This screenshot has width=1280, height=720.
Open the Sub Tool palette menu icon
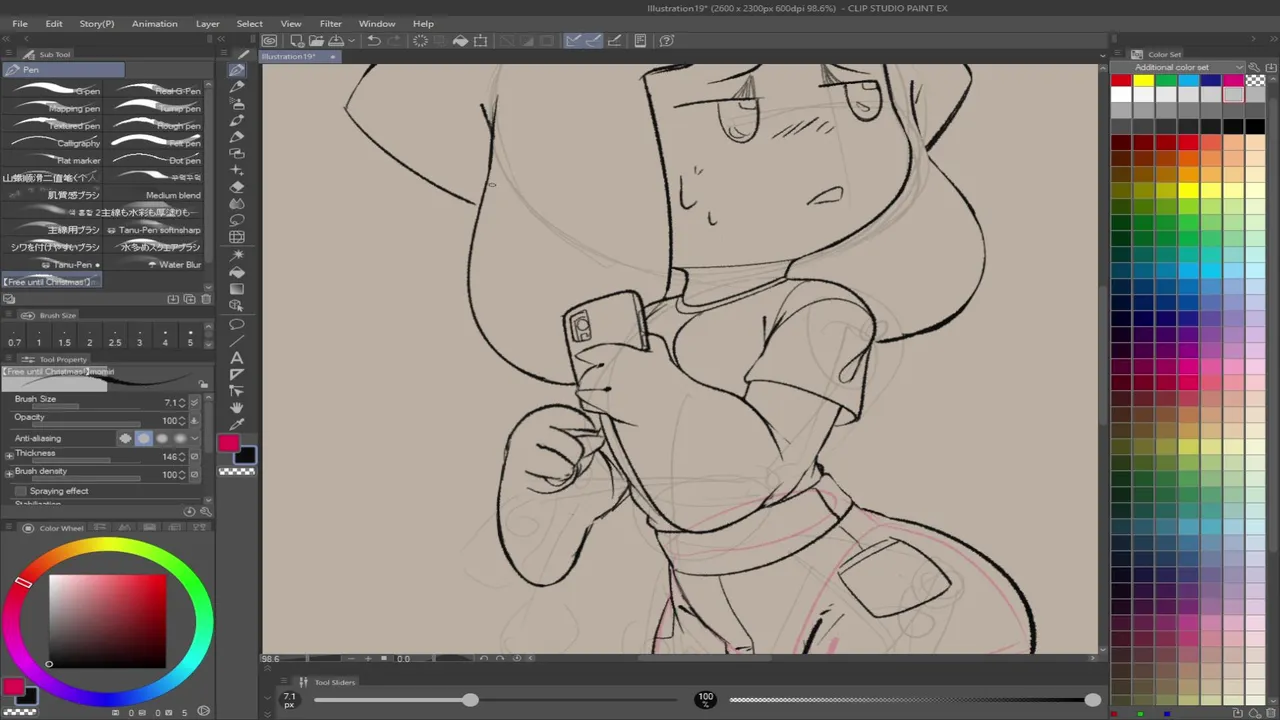pos(8,54)
